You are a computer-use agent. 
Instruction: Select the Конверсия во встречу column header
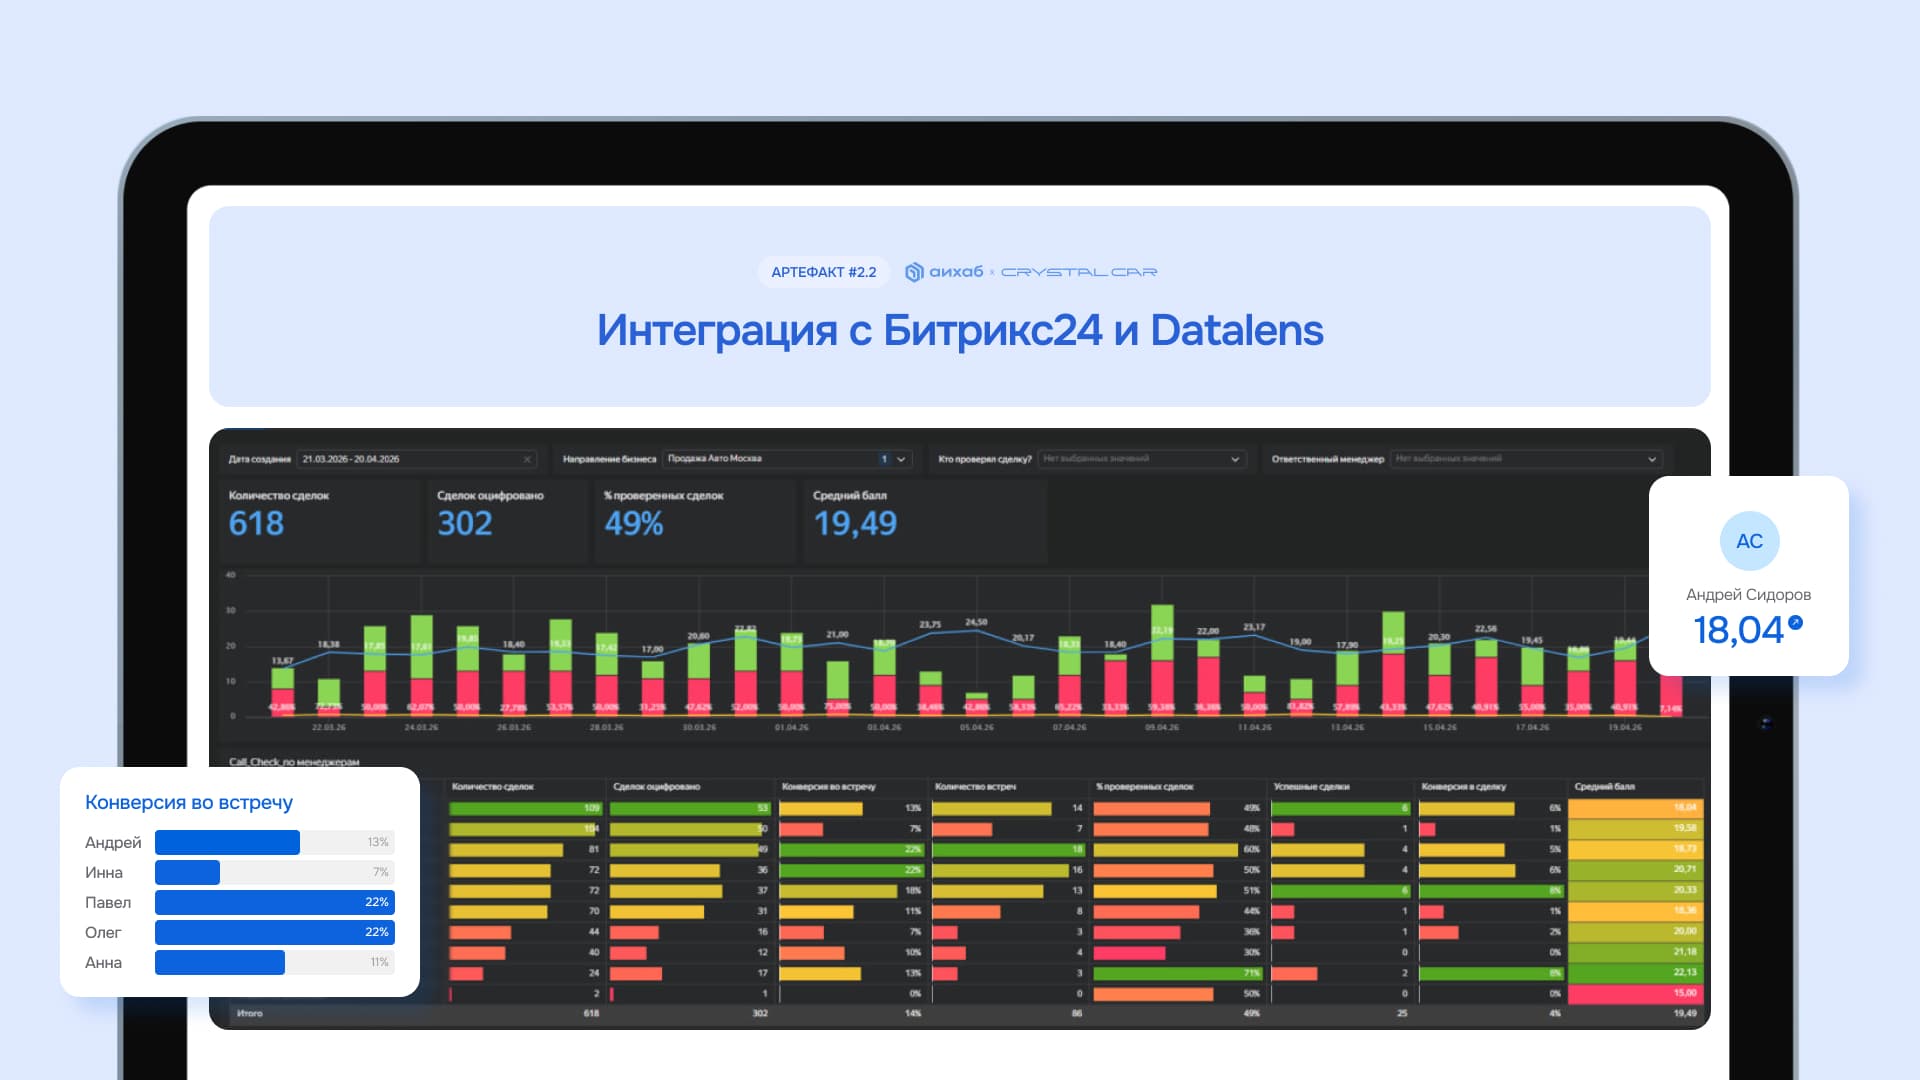pos(828,787)
